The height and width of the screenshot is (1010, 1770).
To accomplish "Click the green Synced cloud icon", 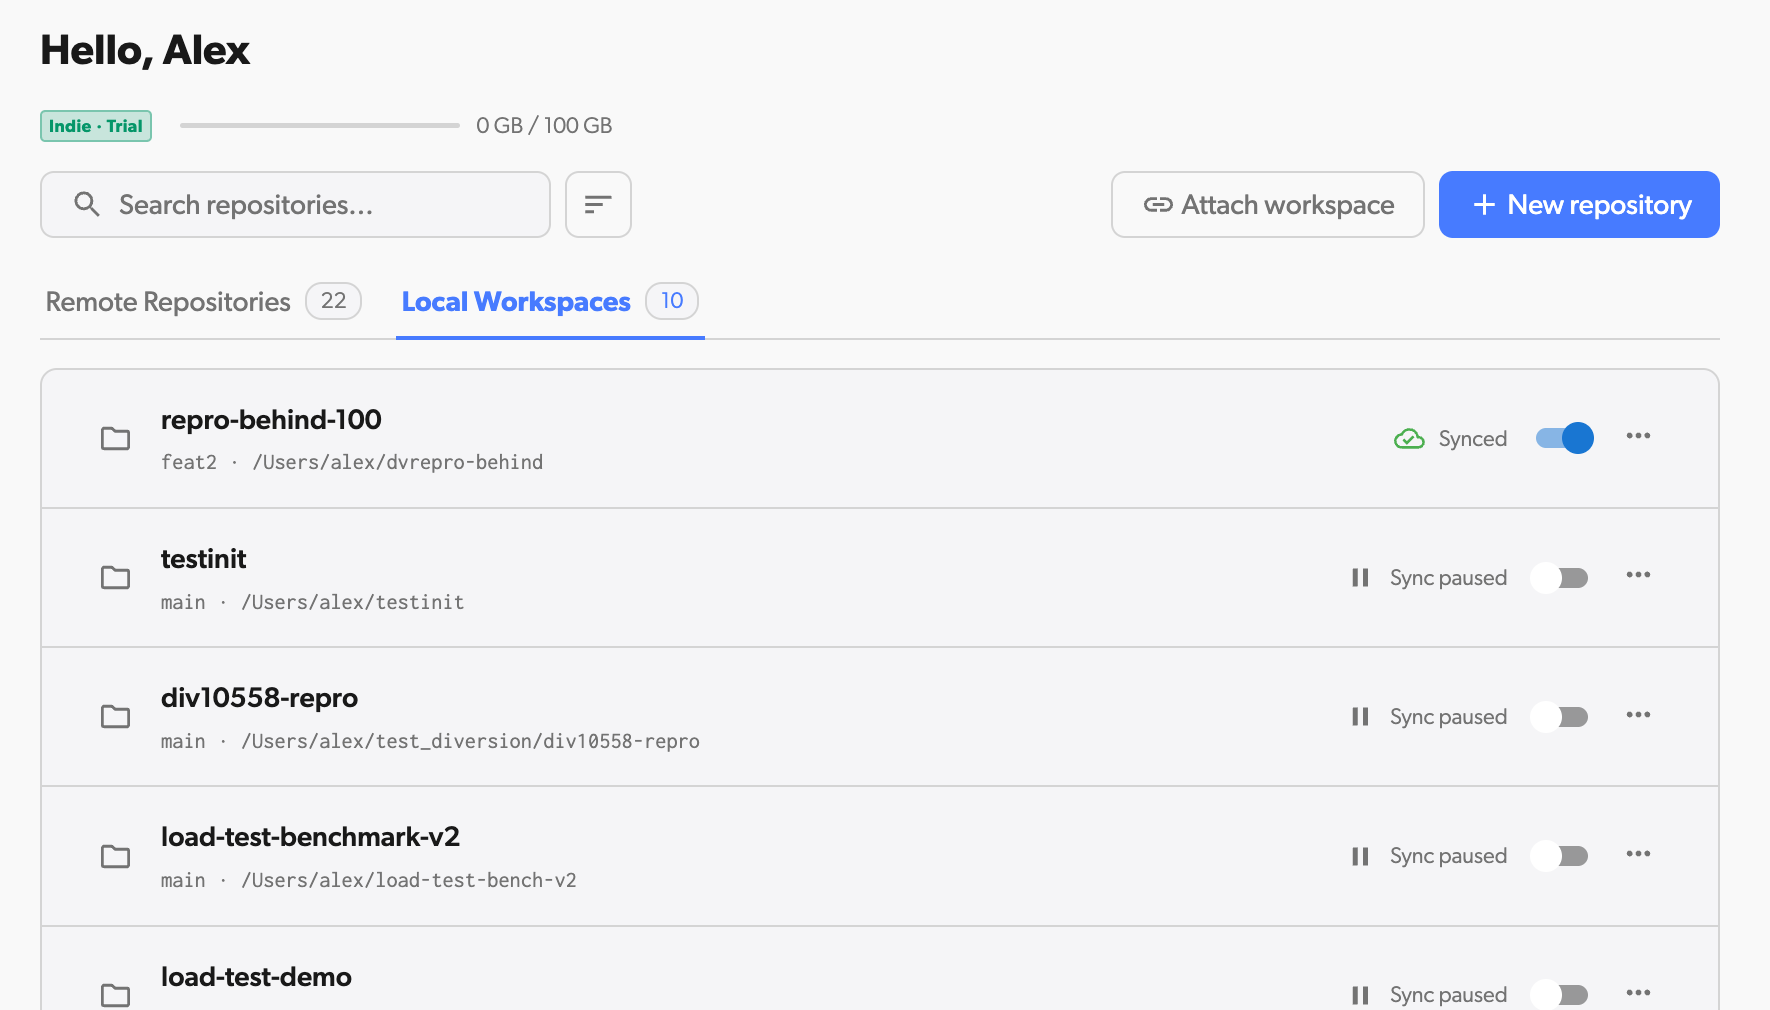I will (x=1409, y=439).
